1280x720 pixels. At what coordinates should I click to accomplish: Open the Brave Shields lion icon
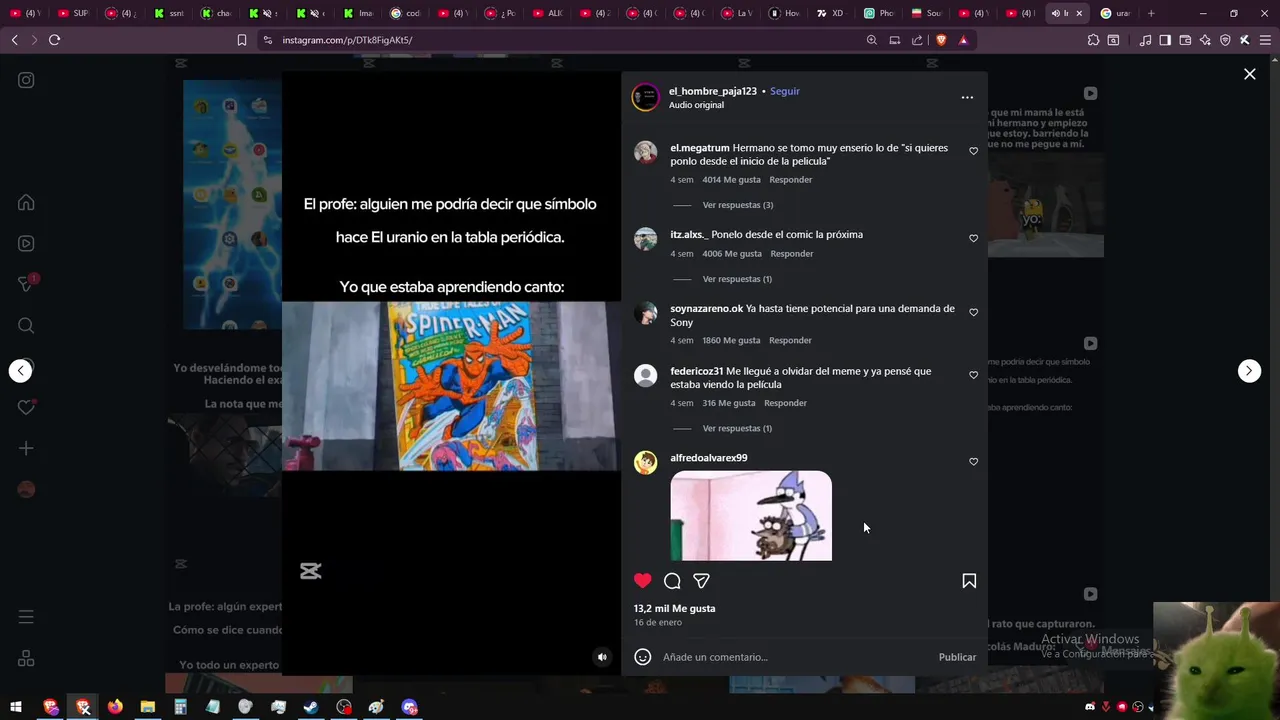coord(941,40)
